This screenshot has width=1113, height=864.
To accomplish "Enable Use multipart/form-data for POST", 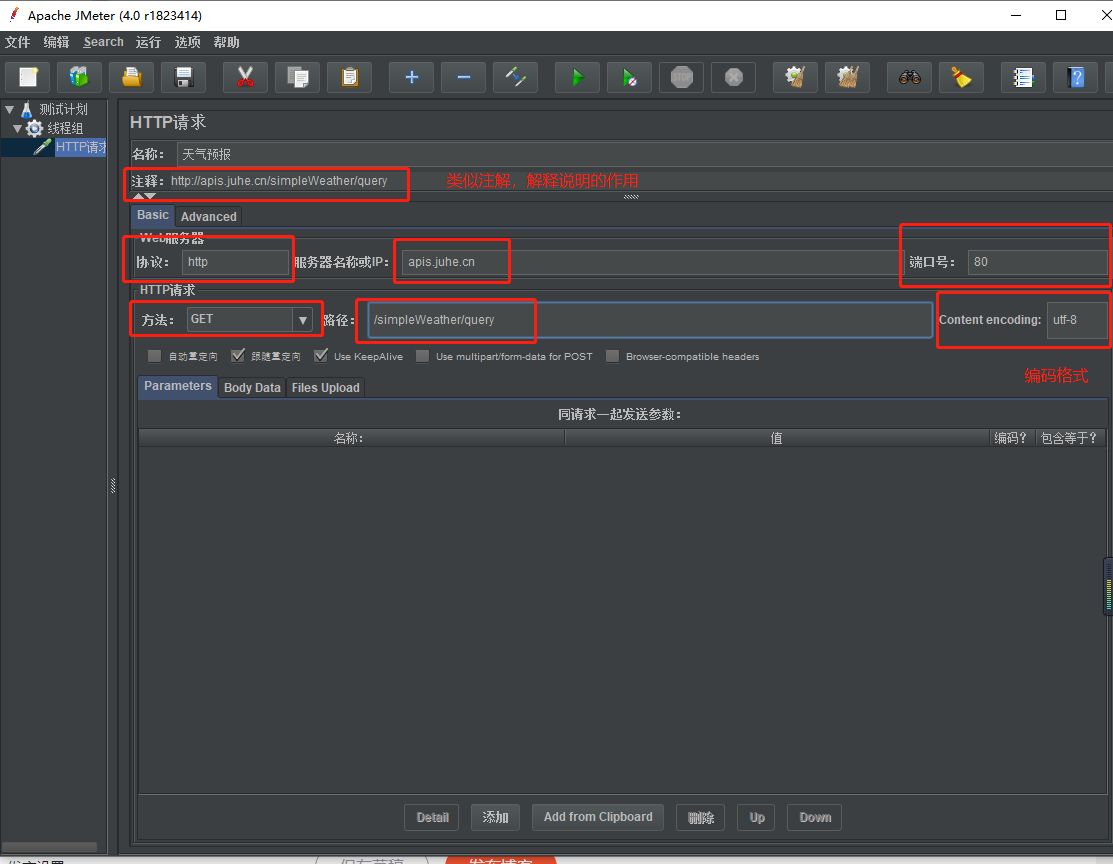I will tap(422, 356).
